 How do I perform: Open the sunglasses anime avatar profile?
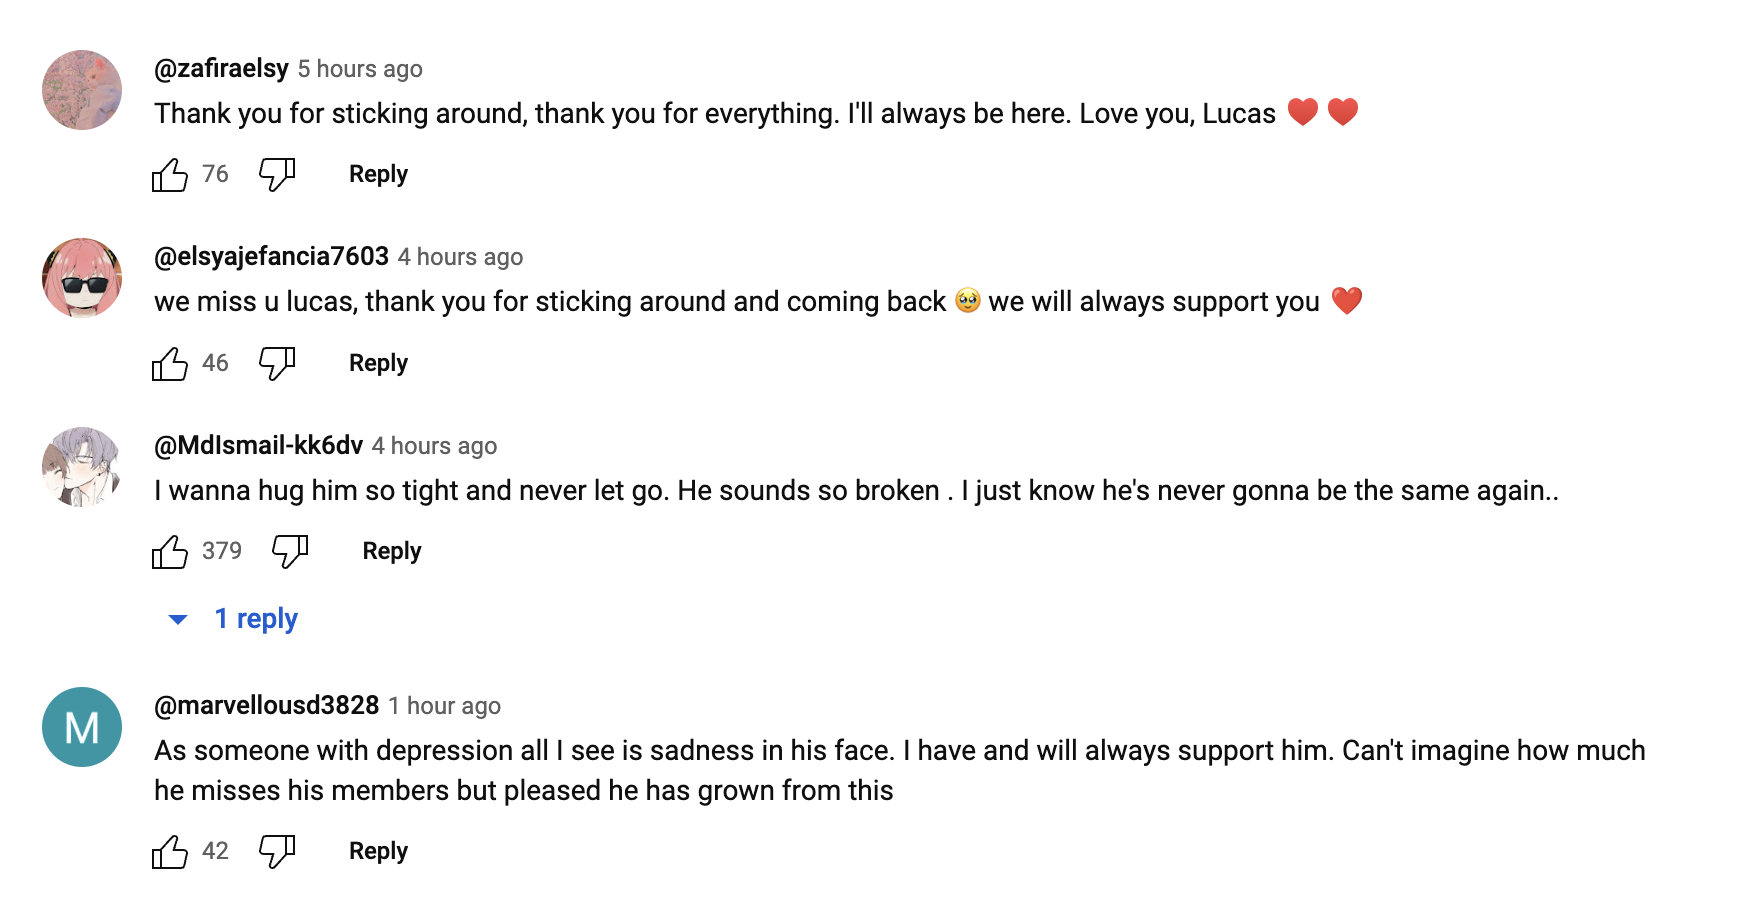pyautogui.click(x=82, y=278)
